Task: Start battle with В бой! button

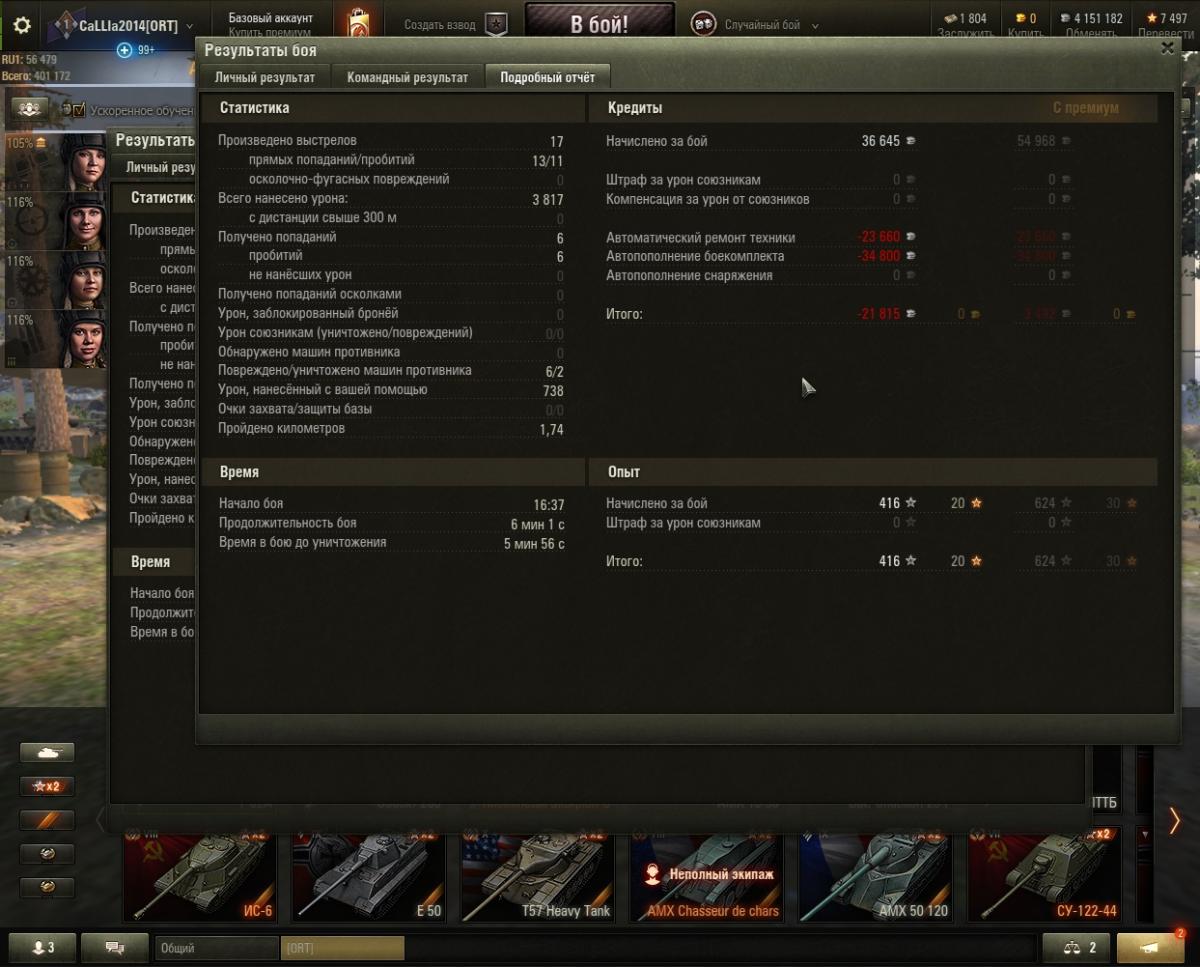Action: pos(599,24)
